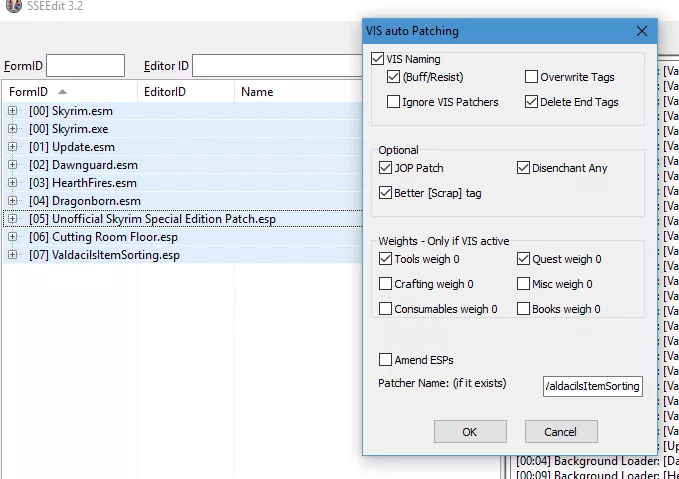Expand the ValdacilsItemSorting.esp node
This screenshot has width=679, height=479.
pyautogui.click(x=12, y=255)
